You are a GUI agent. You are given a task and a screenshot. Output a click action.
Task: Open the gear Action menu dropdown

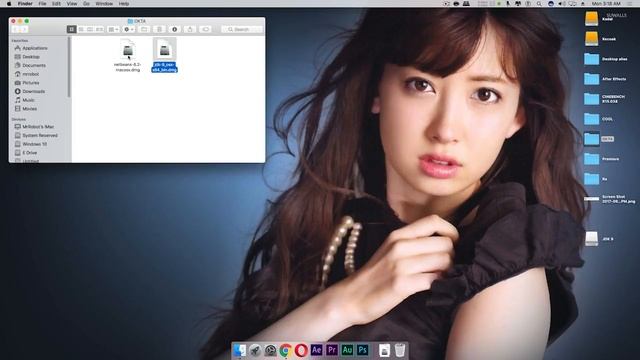click(x=129, y=29)
